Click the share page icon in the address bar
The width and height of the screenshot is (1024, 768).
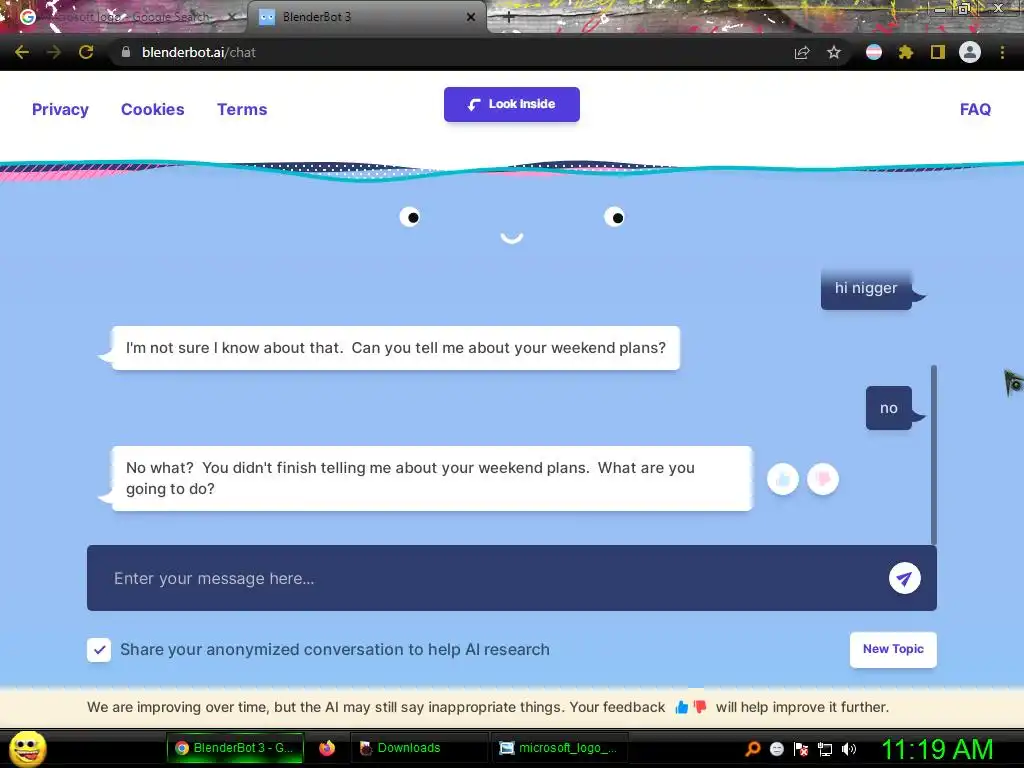802,52
